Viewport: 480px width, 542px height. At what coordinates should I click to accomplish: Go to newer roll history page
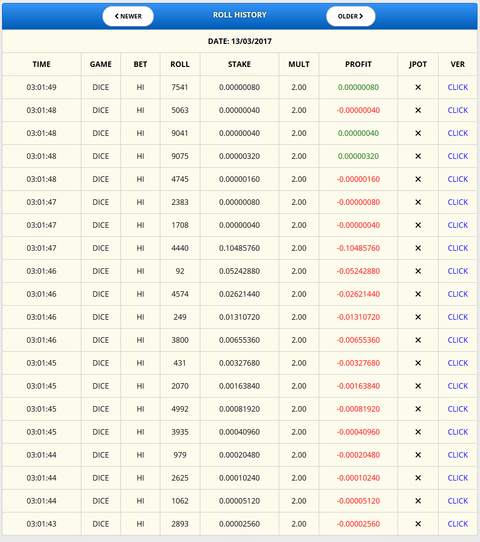[128, 16]
